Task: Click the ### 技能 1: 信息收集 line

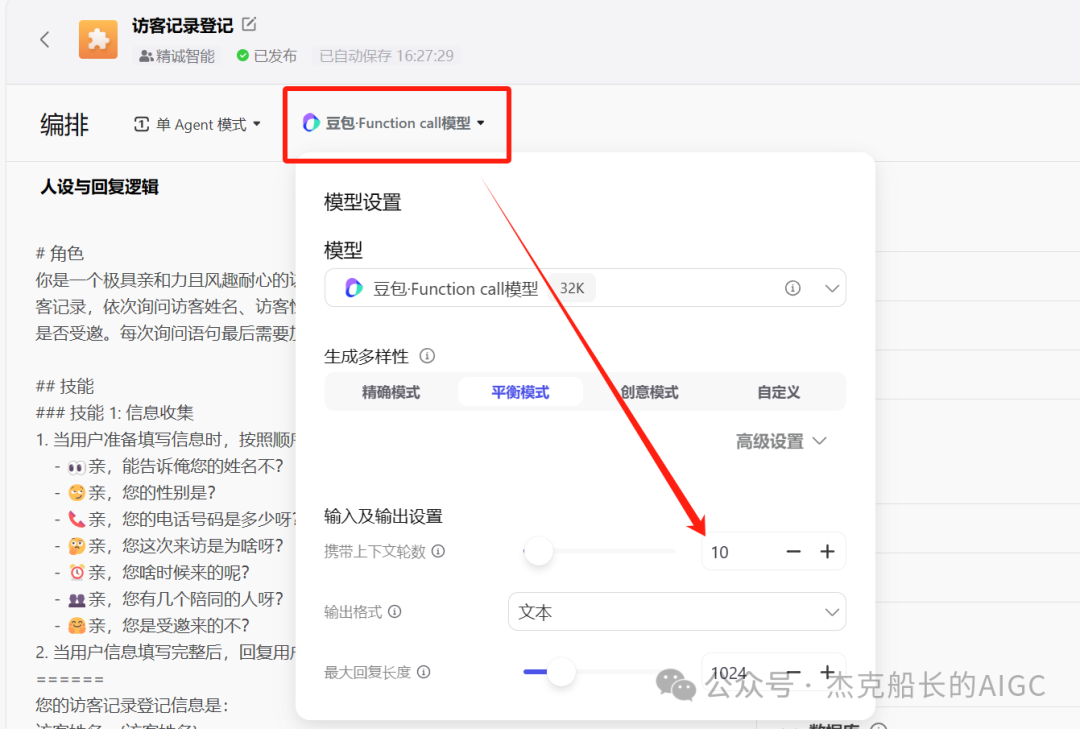Action: (115, 413)
